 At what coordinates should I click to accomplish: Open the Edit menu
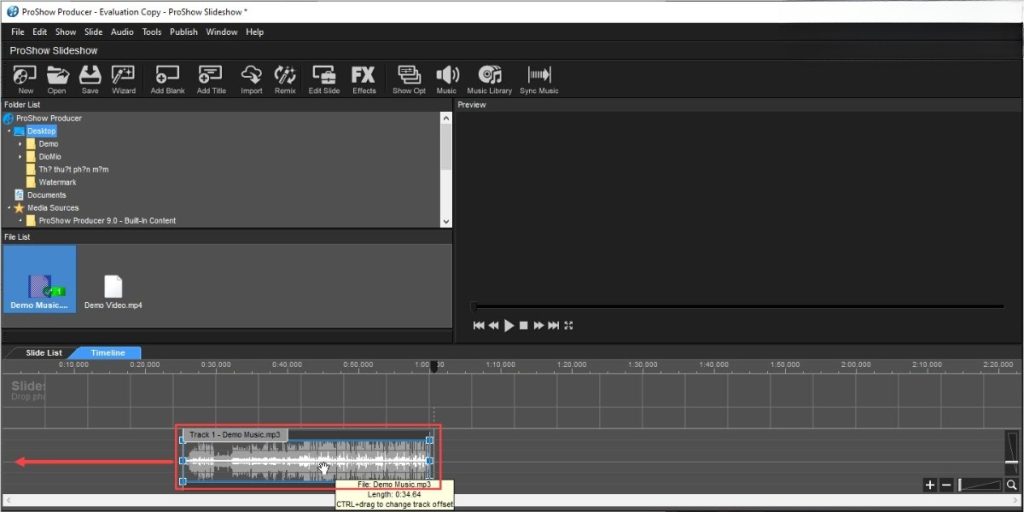(40, 31)
